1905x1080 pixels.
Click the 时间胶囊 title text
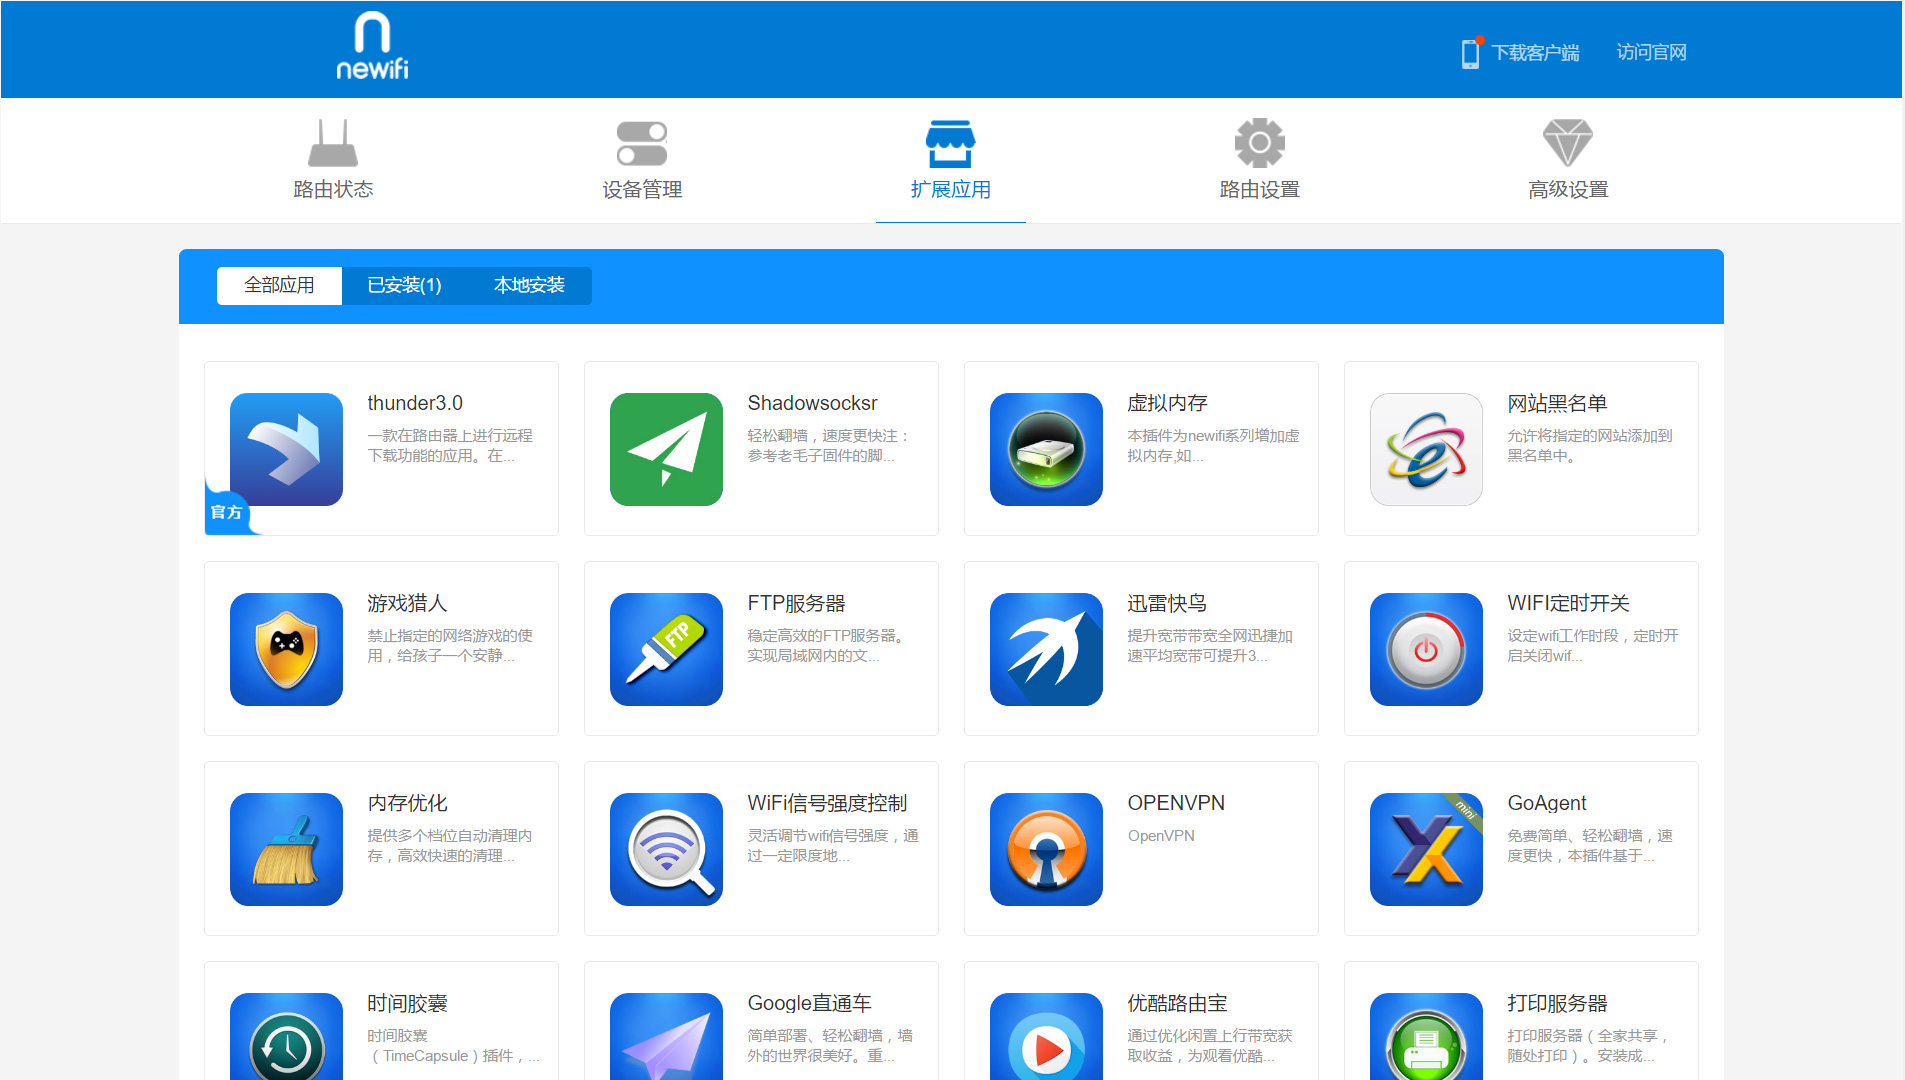coord(407,1003)
